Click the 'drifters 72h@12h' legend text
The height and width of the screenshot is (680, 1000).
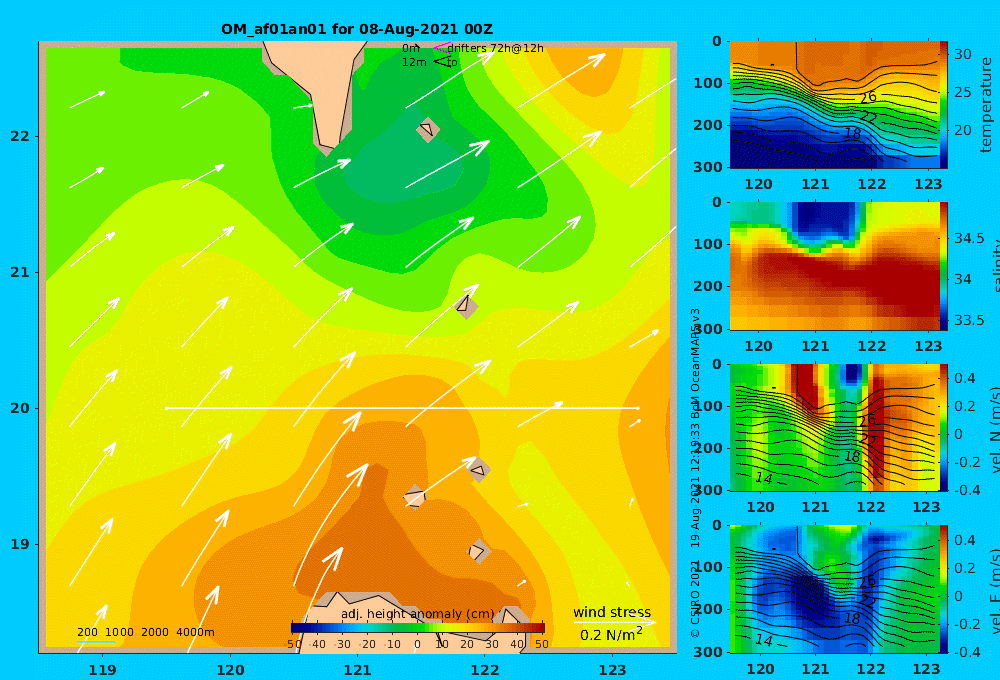pos(496,48)
